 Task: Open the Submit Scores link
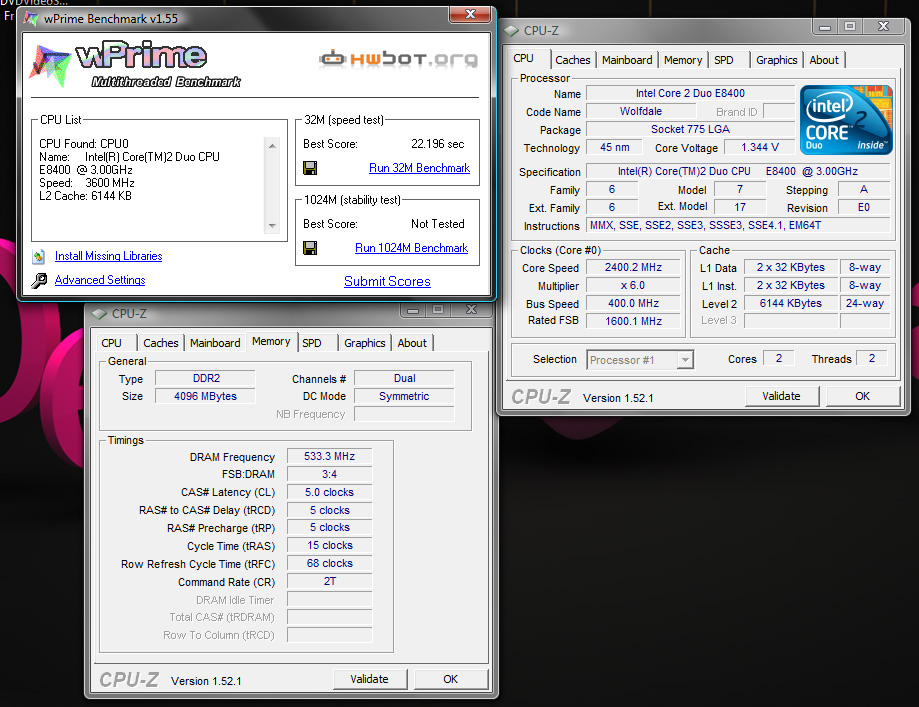(387, 281)
